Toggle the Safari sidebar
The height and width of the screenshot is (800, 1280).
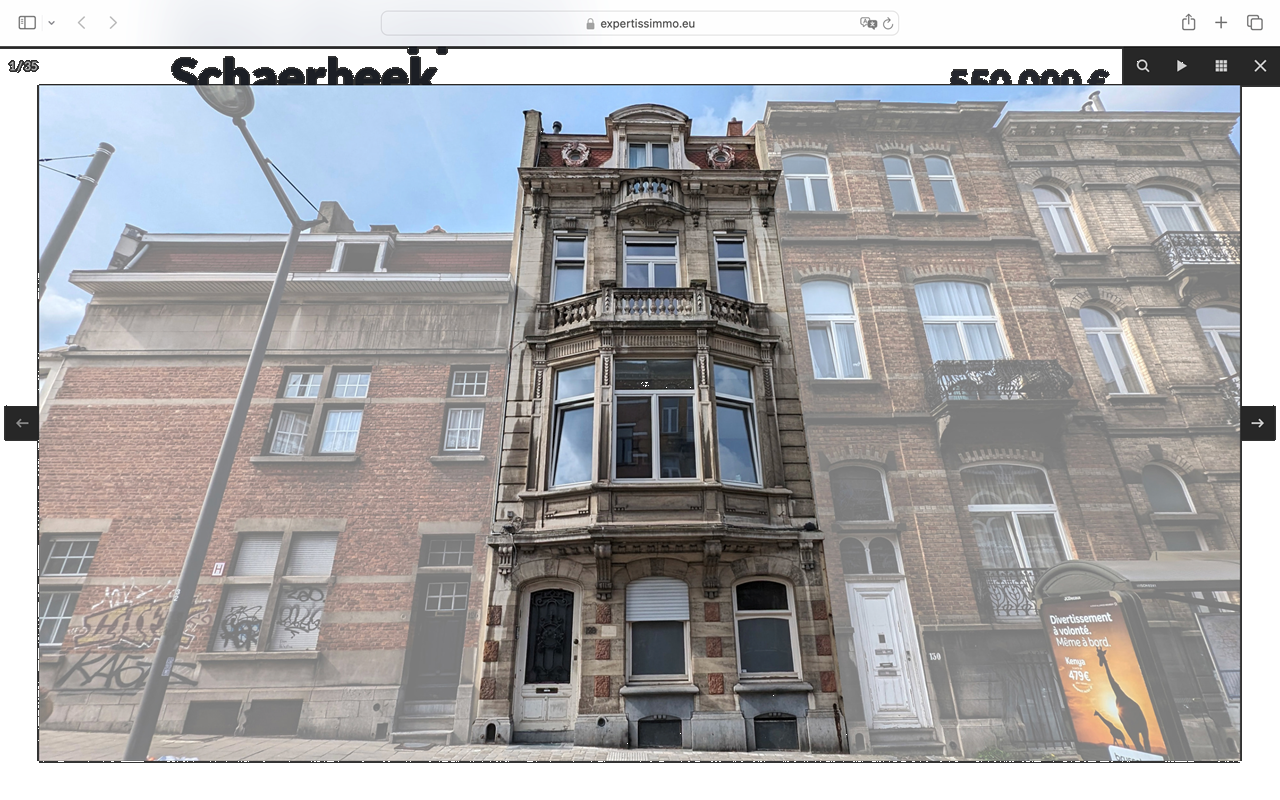click(27, 23)
